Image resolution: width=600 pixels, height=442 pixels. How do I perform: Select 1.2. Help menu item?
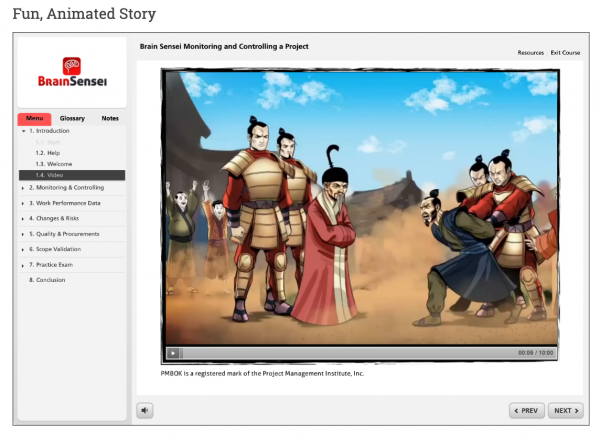click(x=47, y=153)
